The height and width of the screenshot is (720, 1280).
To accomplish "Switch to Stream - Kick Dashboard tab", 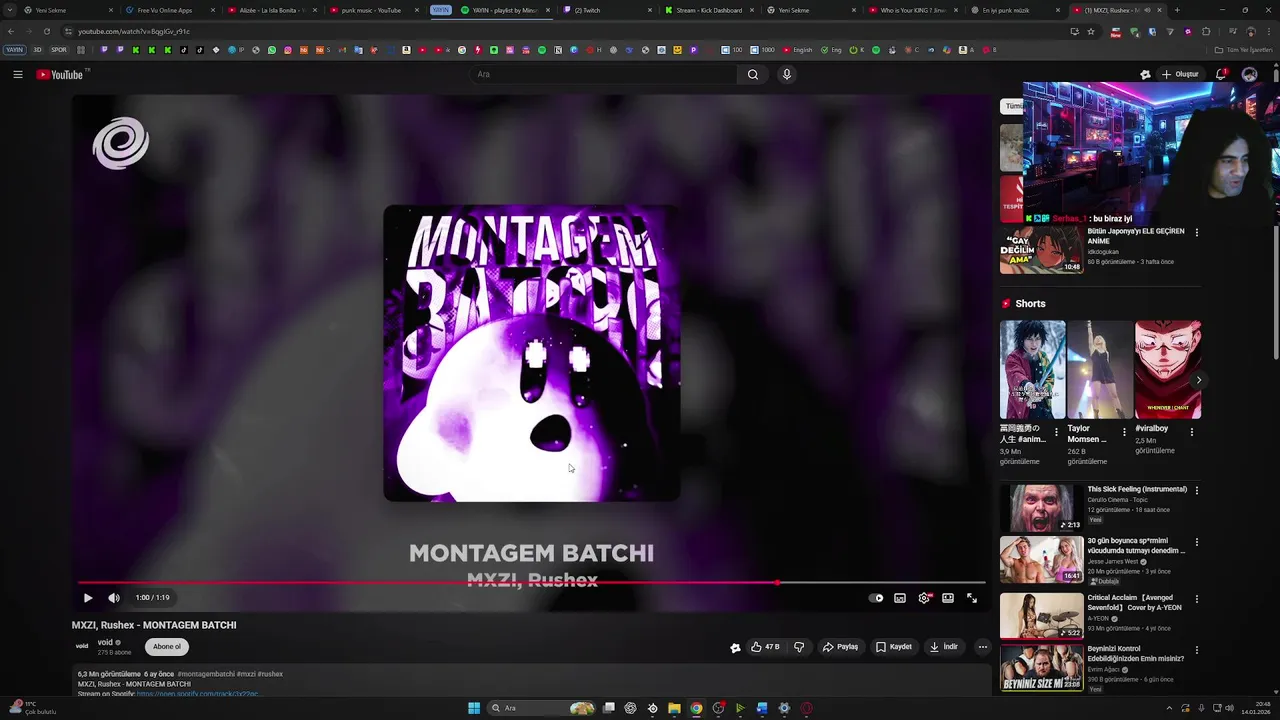I will 709,10.
